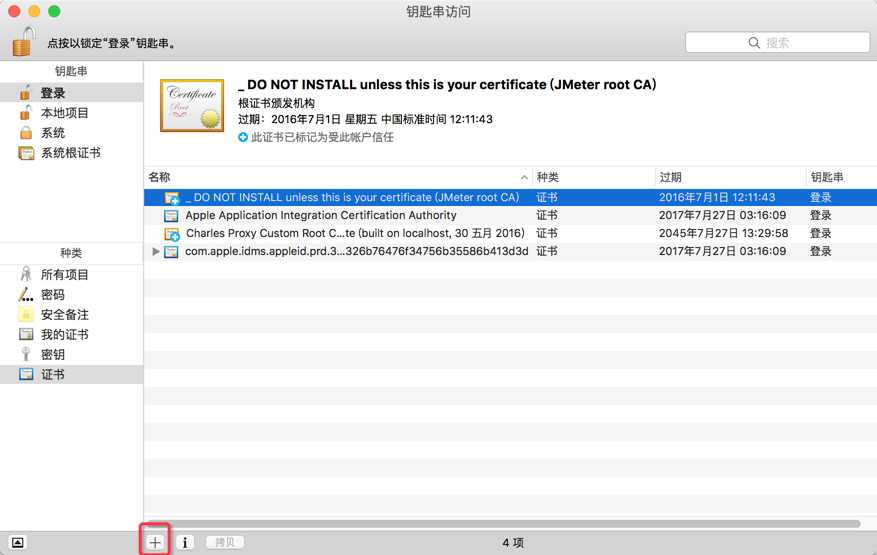The width and height of the screenshot is (877, 555).
Task: Expand the com.apple.idms.appleid.prd disclosure triangle
Action: (x=156, y=251)
